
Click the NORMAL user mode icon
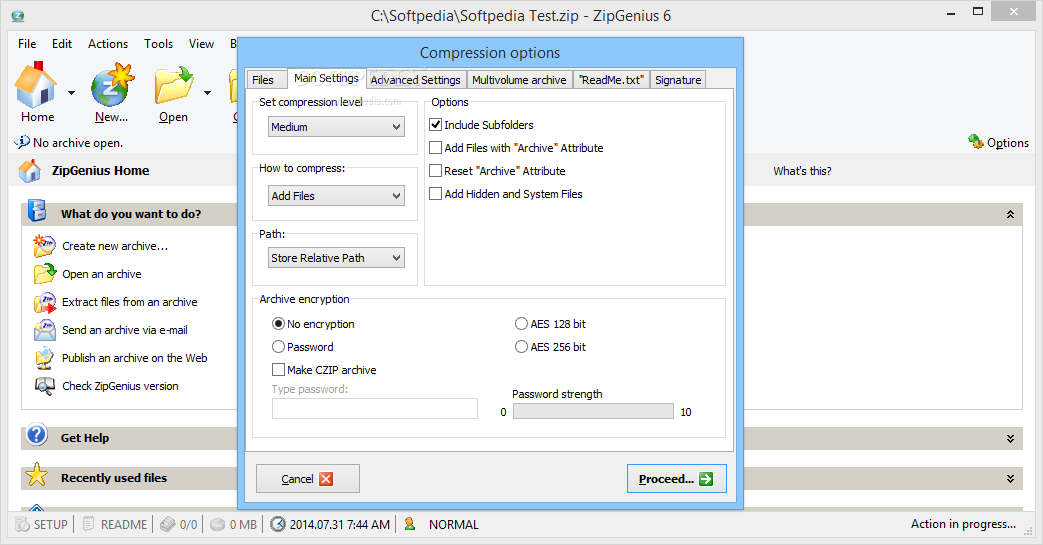click(x=410, y=524)
